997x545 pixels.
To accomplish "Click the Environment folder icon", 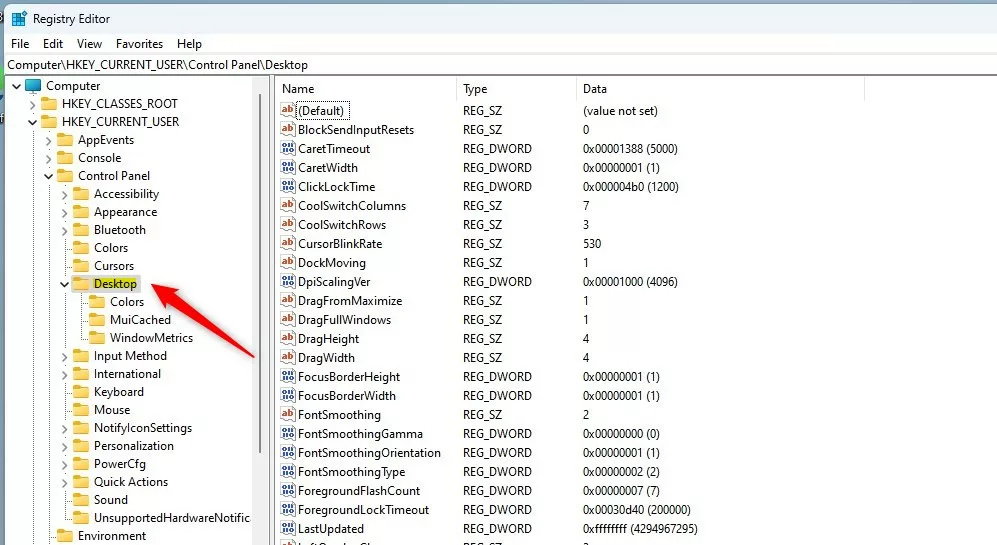I will coord(65,536).
